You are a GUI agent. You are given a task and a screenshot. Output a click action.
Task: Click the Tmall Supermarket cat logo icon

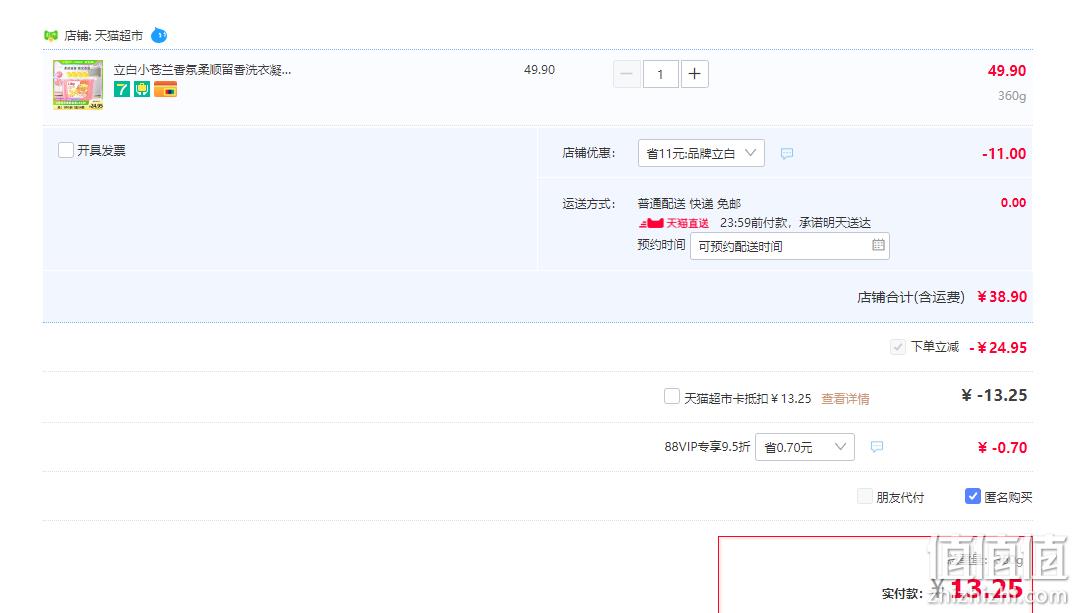coord(51,35)
